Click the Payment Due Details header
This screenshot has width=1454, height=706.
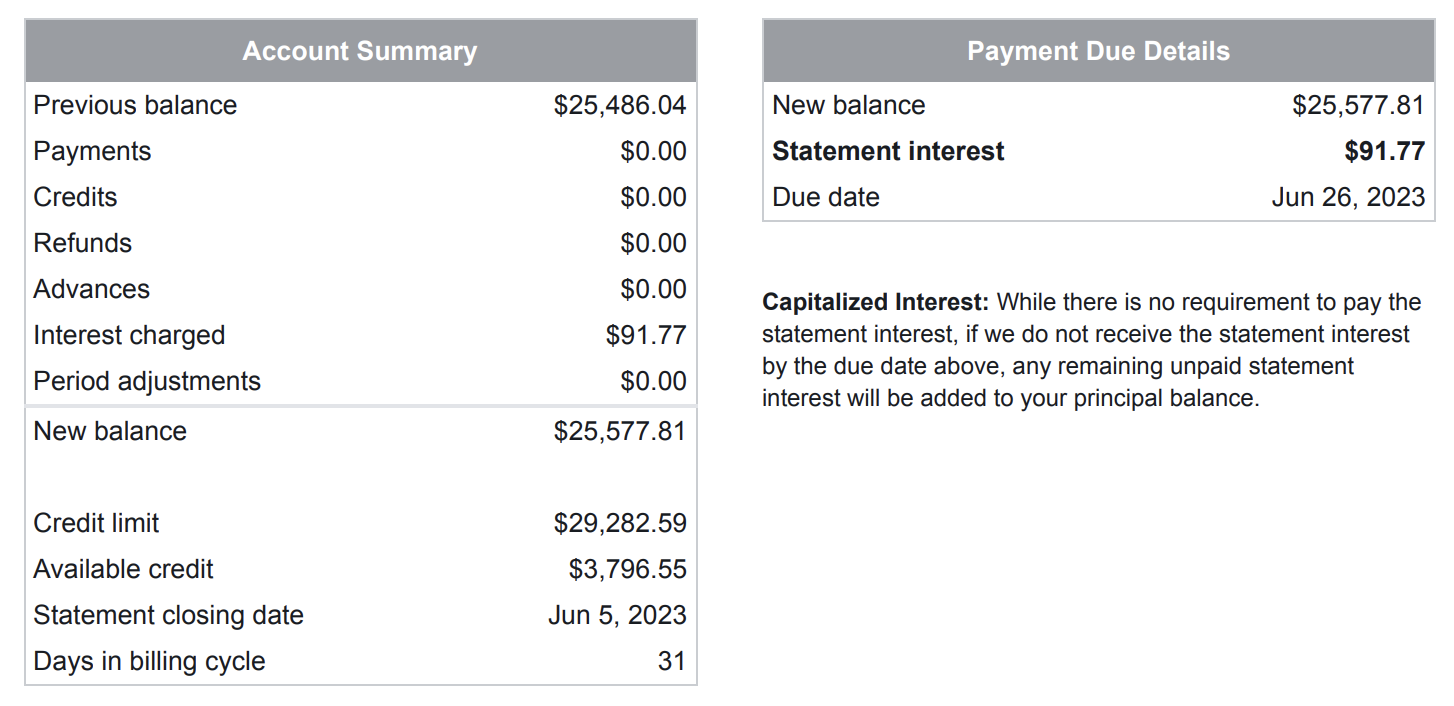[x=1098, y=51]
